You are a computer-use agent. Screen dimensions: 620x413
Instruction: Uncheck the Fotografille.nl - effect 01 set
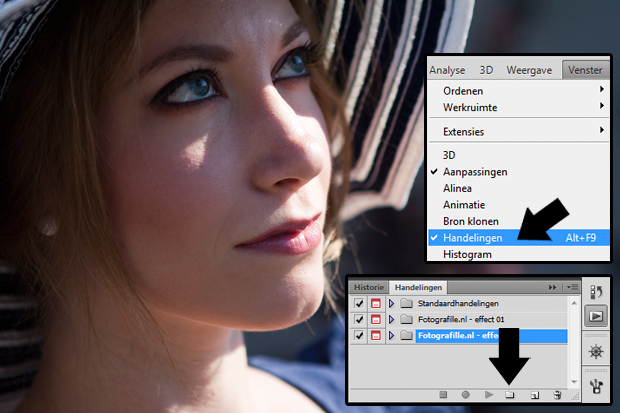359,320
